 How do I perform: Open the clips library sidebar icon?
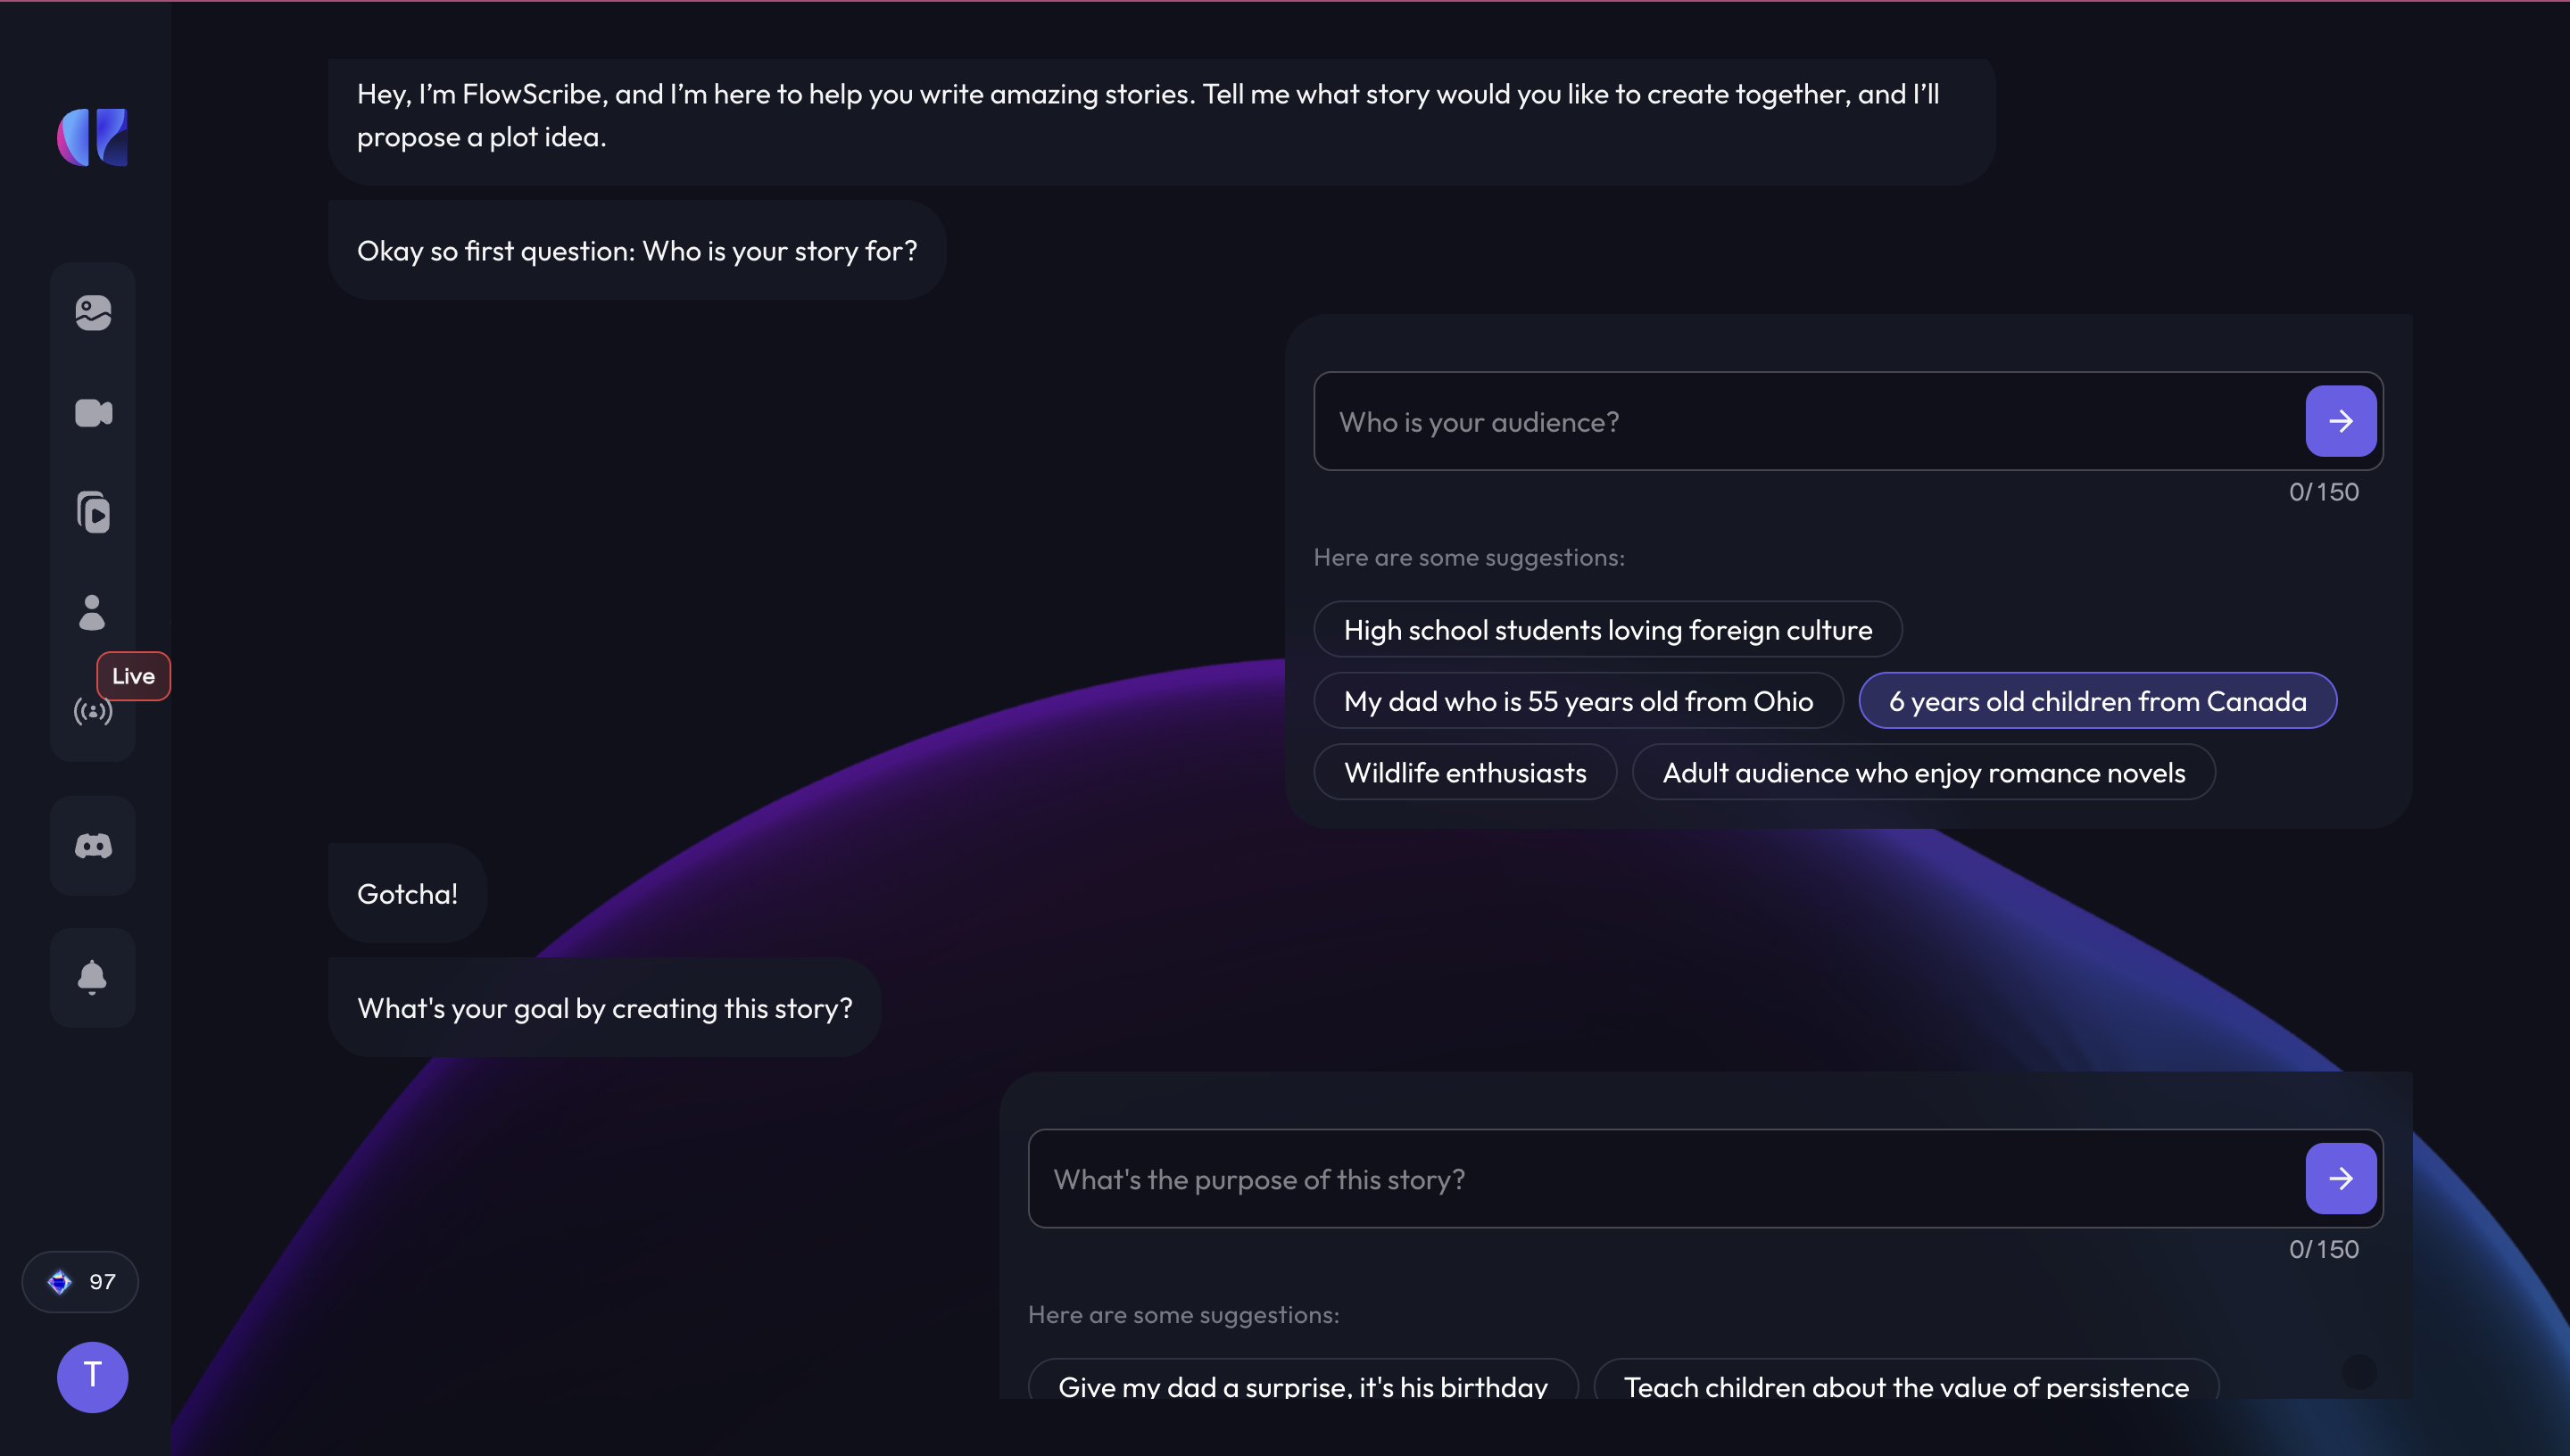click(93, 513)
